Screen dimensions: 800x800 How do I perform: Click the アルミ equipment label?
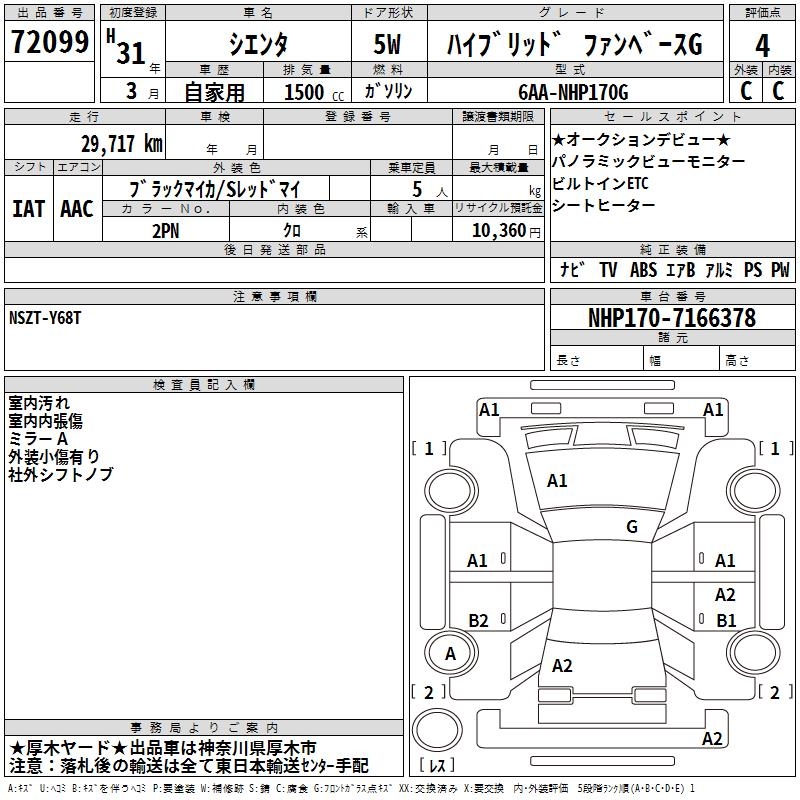click(719, 270)
